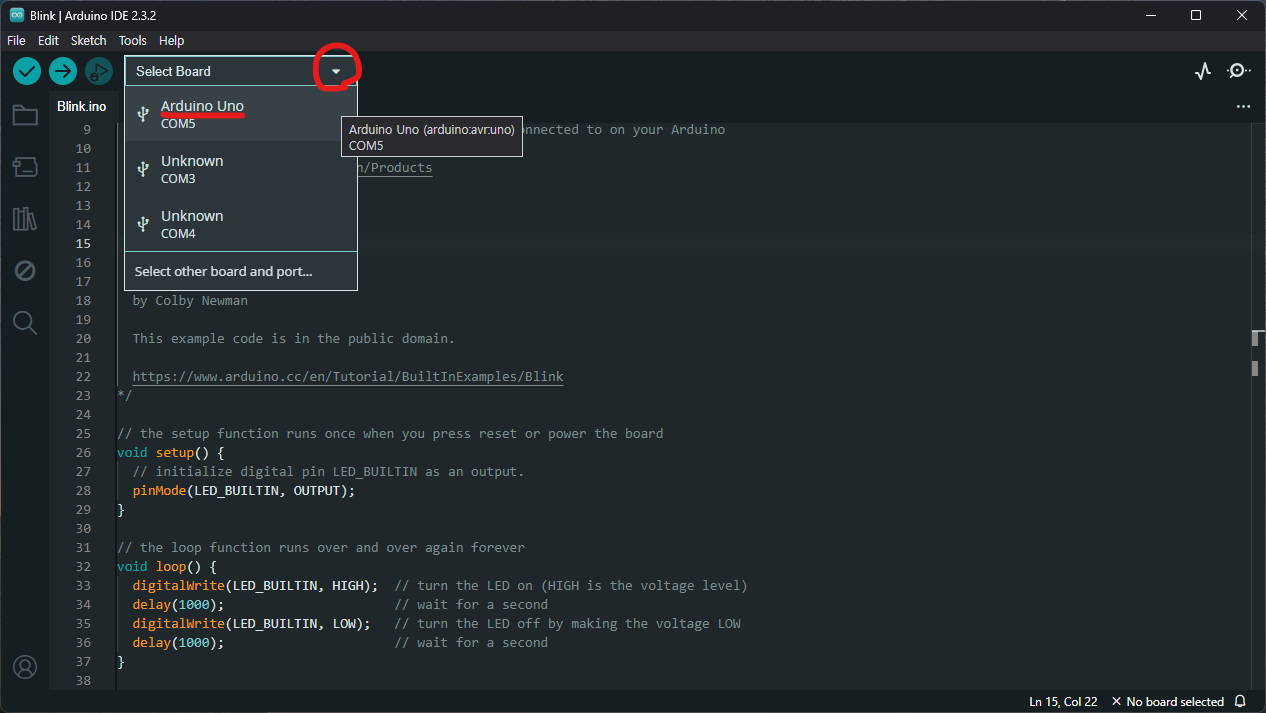Click Select other board and port
Viewport: 1266px width, 713px height.
point(241,271)
